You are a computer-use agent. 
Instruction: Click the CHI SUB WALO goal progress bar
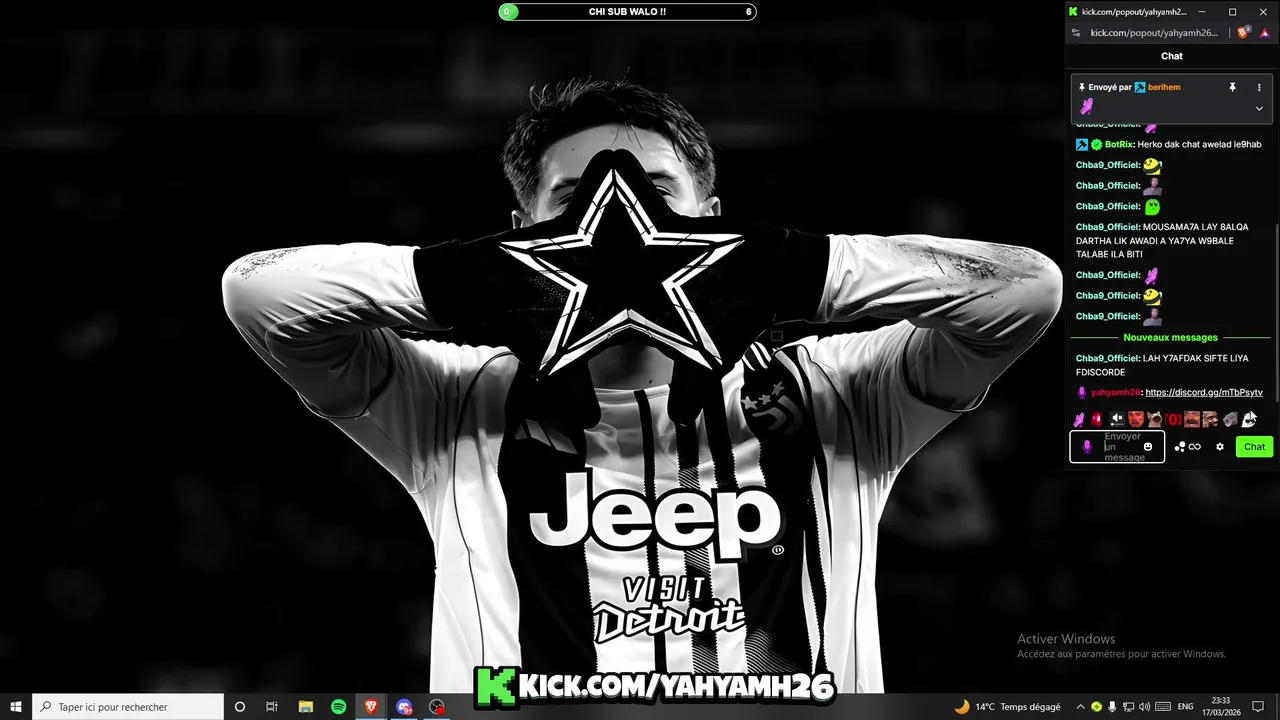627,12
